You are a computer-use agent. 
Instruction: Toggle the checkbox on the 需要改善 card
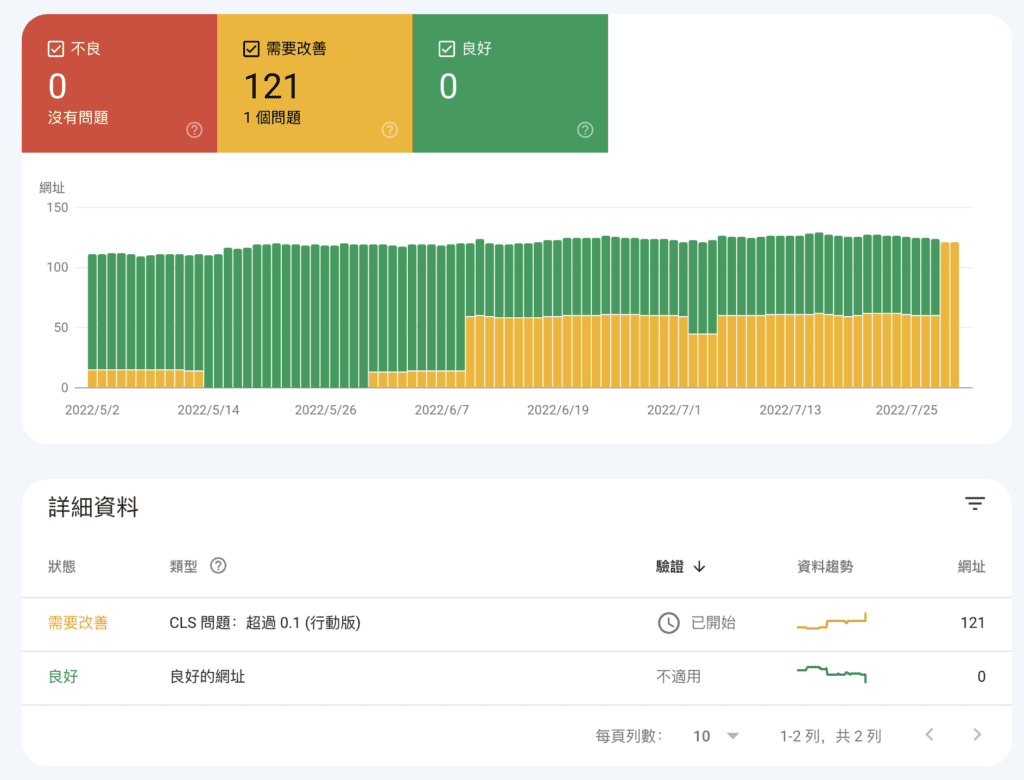pos(249,47)
